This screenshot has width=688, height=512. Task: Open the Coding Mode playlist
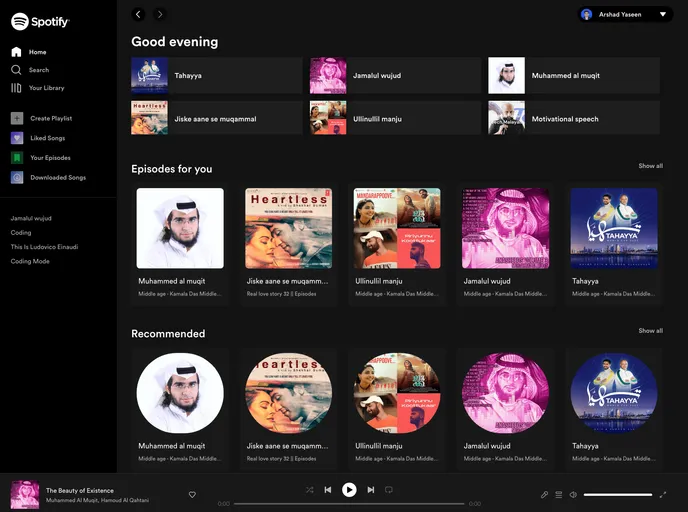tap(30, 261)
